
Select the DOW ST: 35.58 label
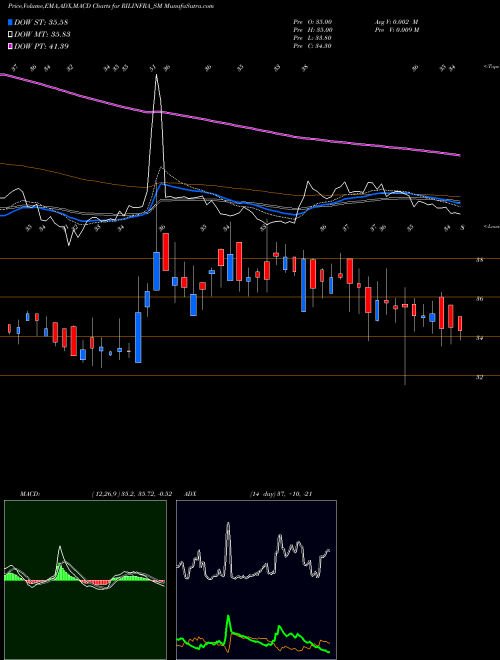(41, 22)
